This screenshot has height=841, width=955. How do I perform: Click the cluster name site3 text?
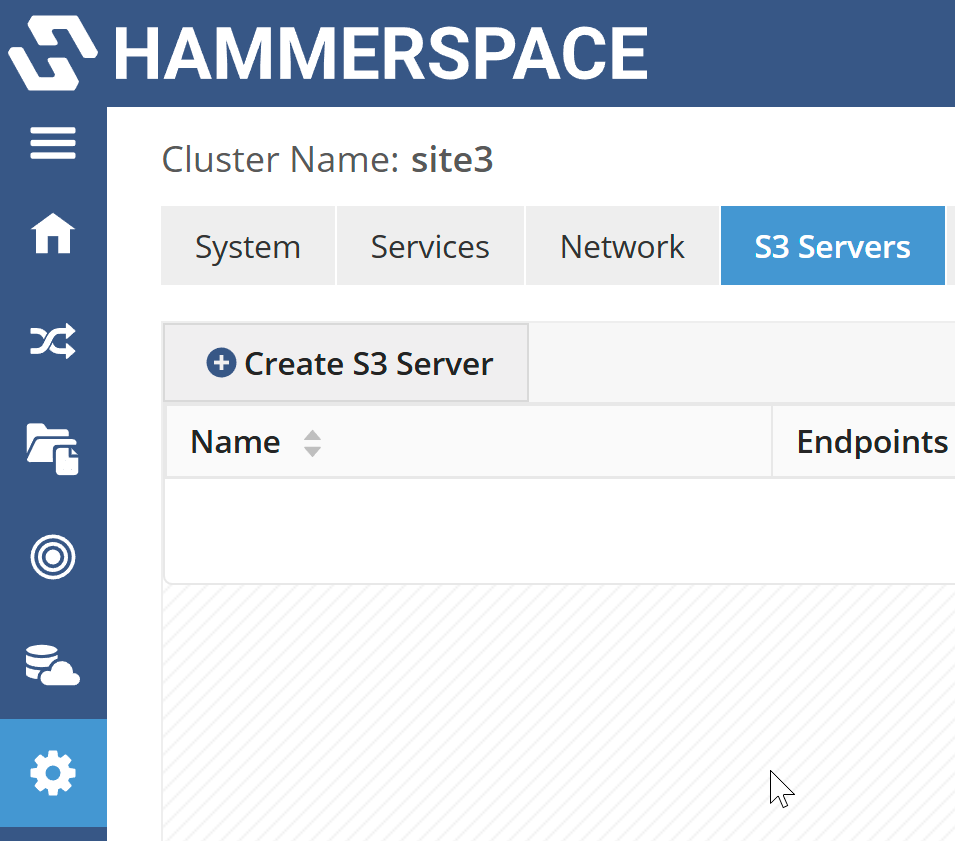(x=452, y=160)
